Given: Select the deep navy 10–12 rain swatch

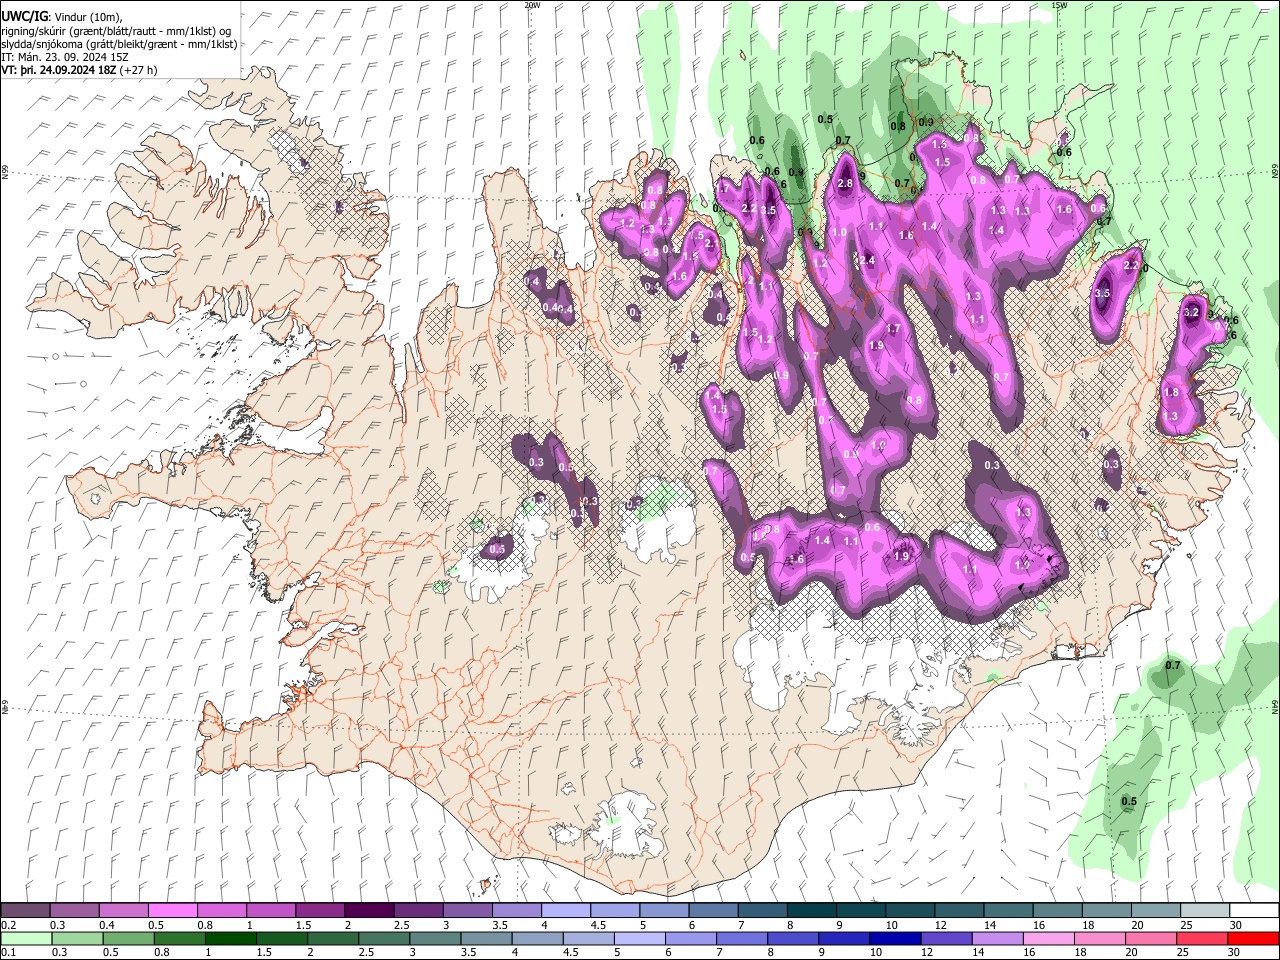Looking at the screenshot, I should (893, 938).
